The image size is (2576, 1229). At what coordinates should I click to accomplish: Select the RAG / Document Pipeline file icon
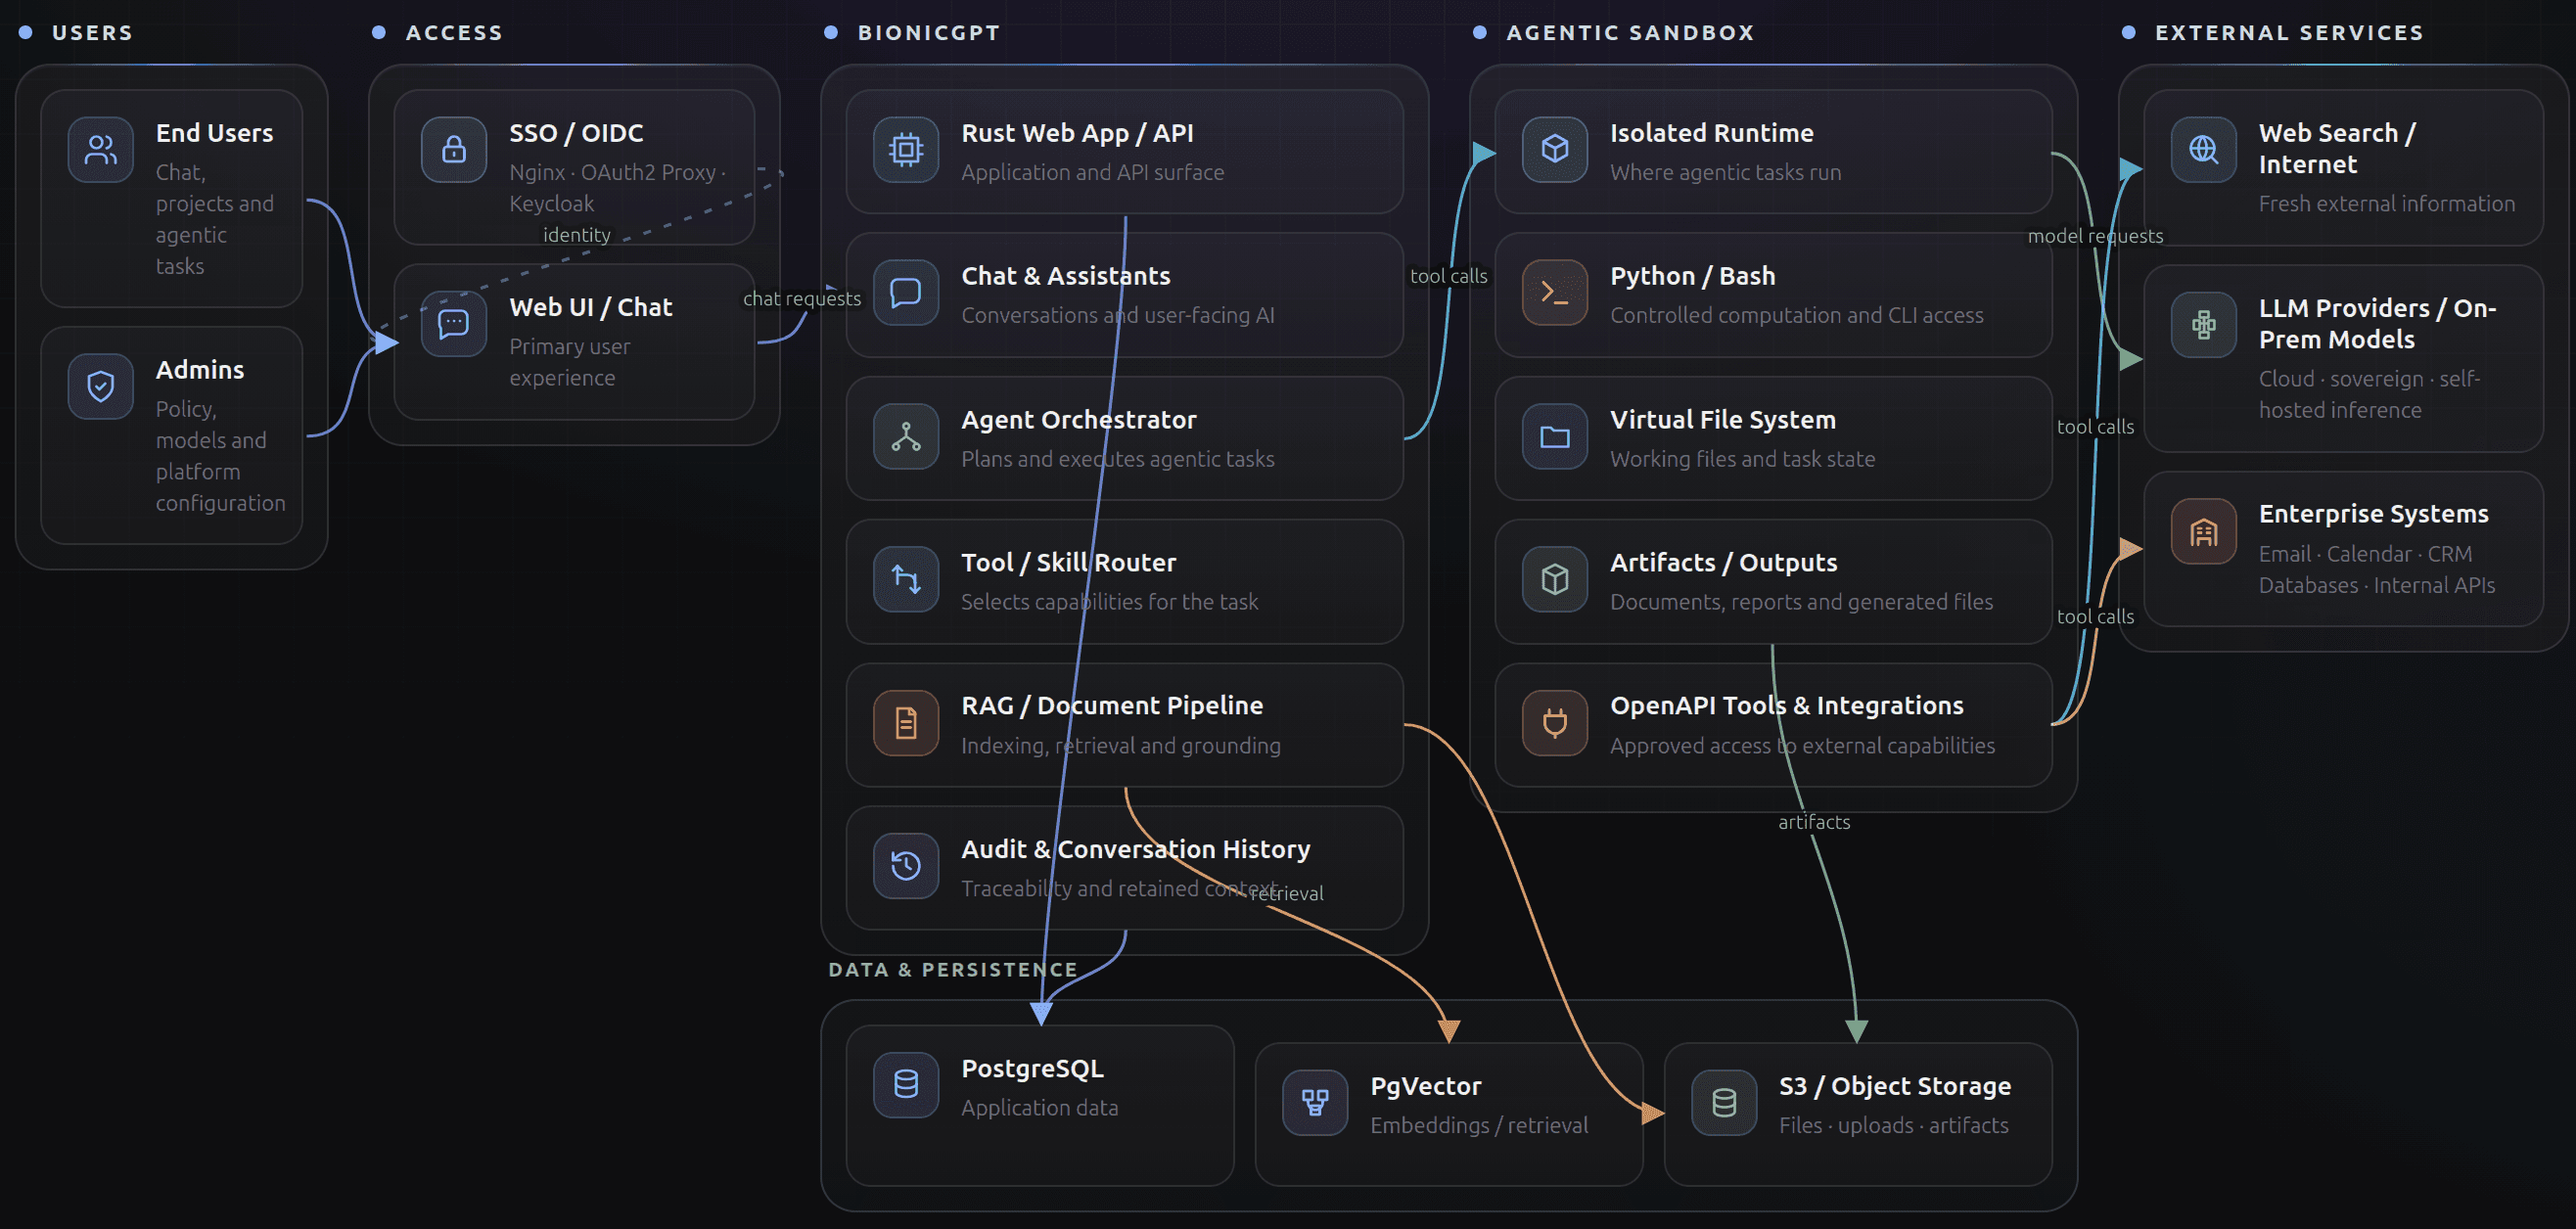tap(906, 723)
